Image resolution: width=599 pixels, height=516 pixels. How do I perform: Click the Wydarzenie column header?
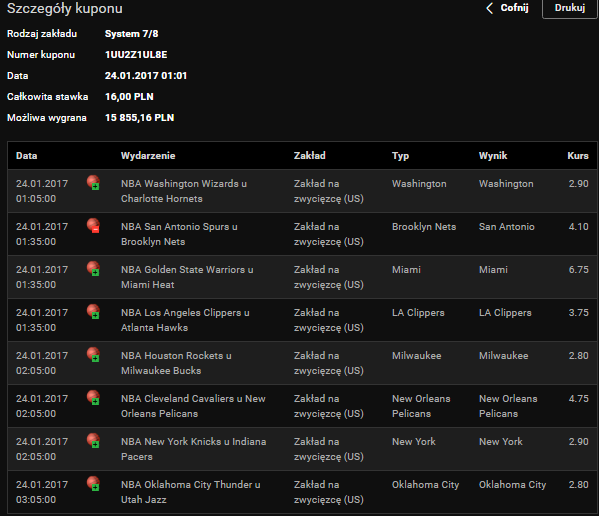148,155
